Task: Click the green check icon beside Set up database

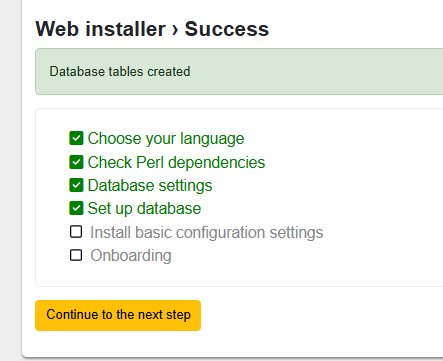Action: [x=76, y=208]
